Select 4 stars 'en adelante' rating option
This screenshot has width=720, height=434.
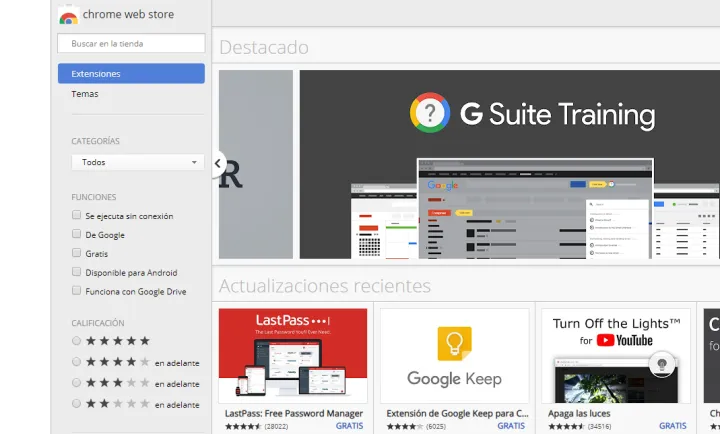[x=76, y=362]
